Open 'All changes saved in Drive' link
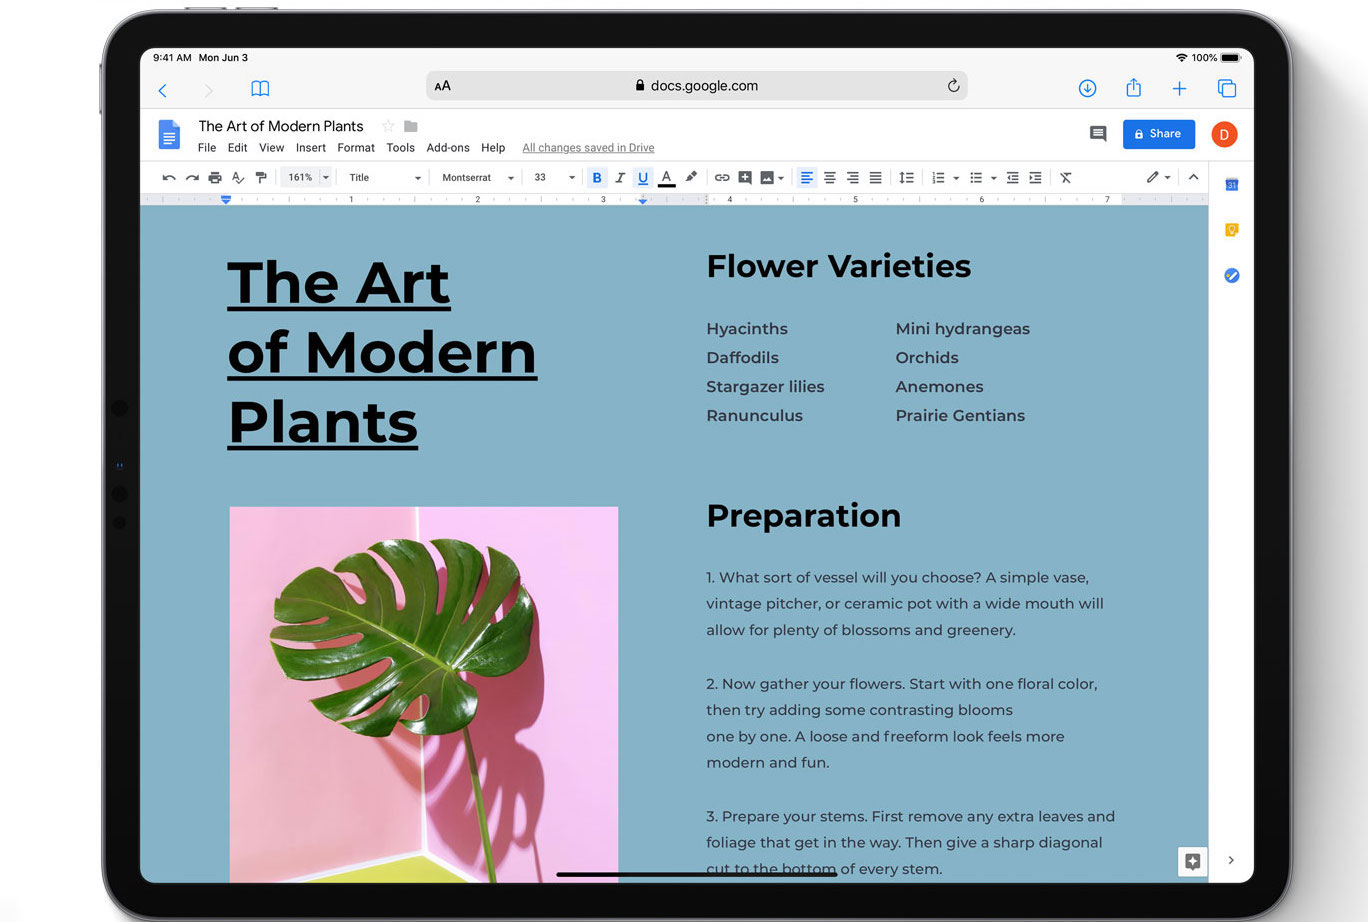1368x922 pixels. coord(588,147)
